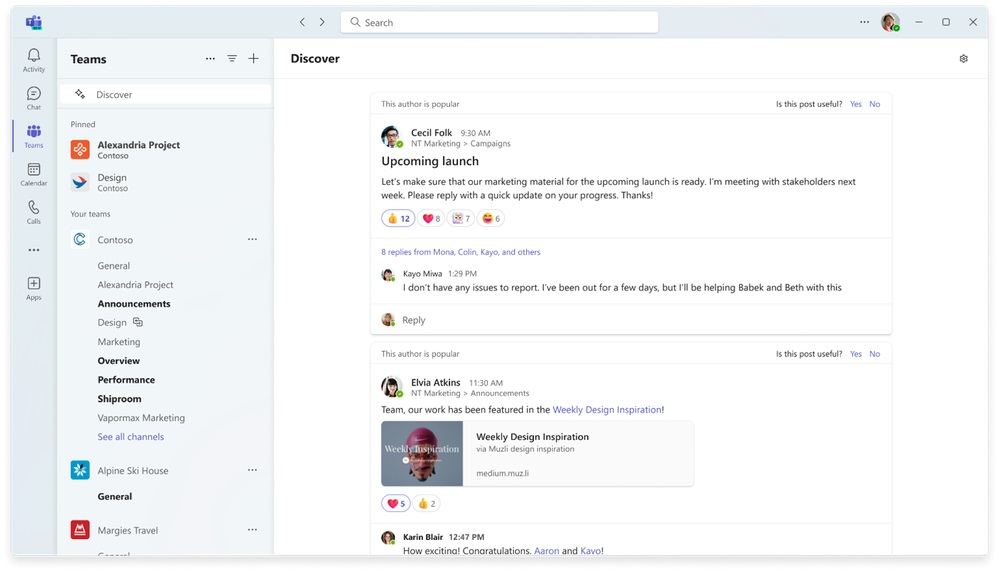The image size is (1000, 571).
Task: Toggle thumbs up reaction with 12 likes
Action: [398, 218]
